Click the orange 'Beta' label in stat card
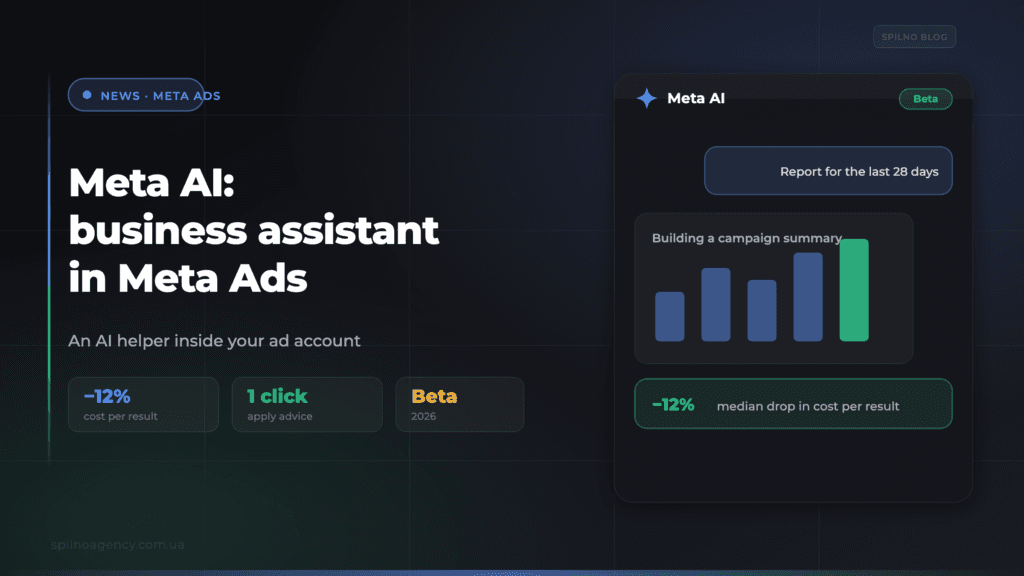Image resolution: width=1024 pixels, height=576 pixels. 434,396
